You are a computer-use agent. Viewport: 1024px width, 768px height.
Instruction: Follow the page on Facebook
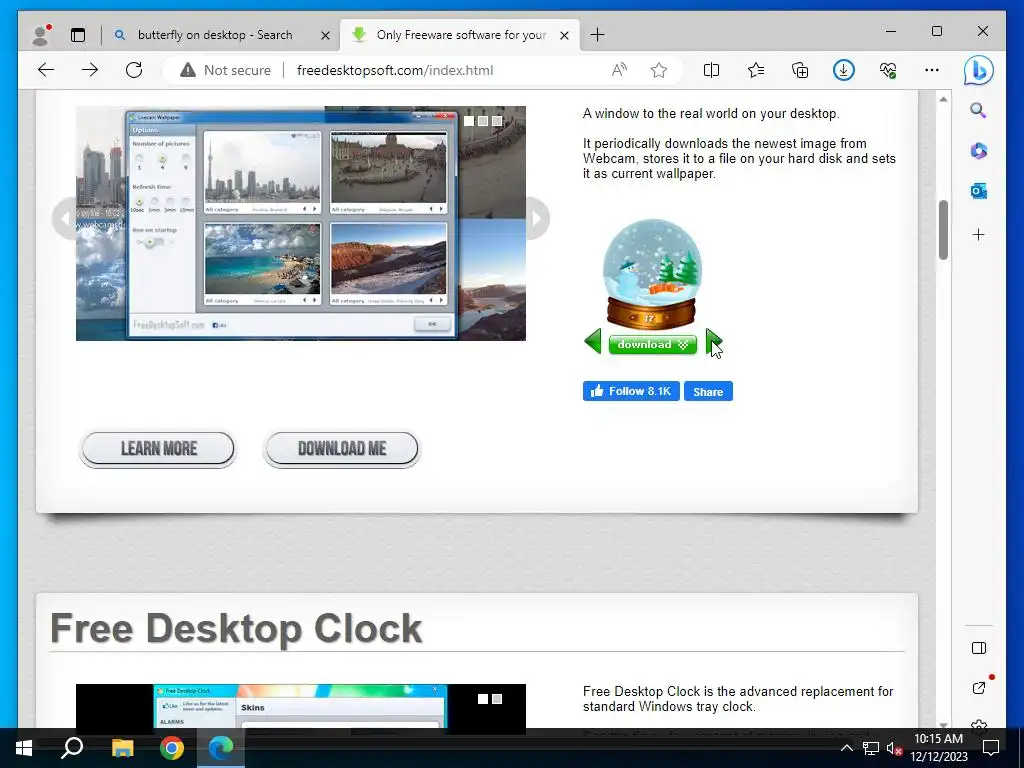coord(631,391)
